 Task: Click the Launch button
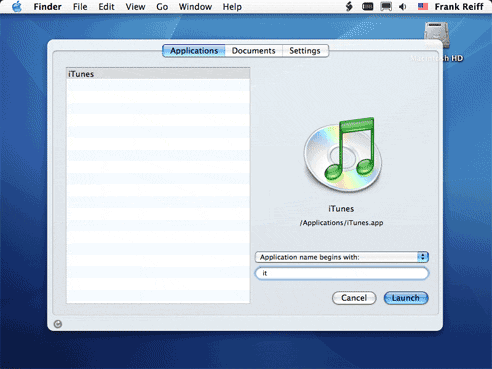point(406,298)
